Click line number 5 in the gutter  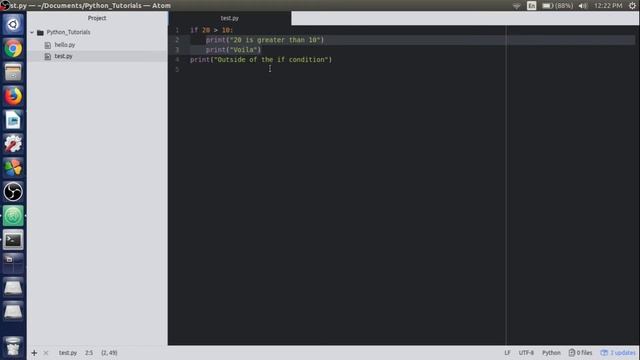pyautogui.click(x=177, y=69)
